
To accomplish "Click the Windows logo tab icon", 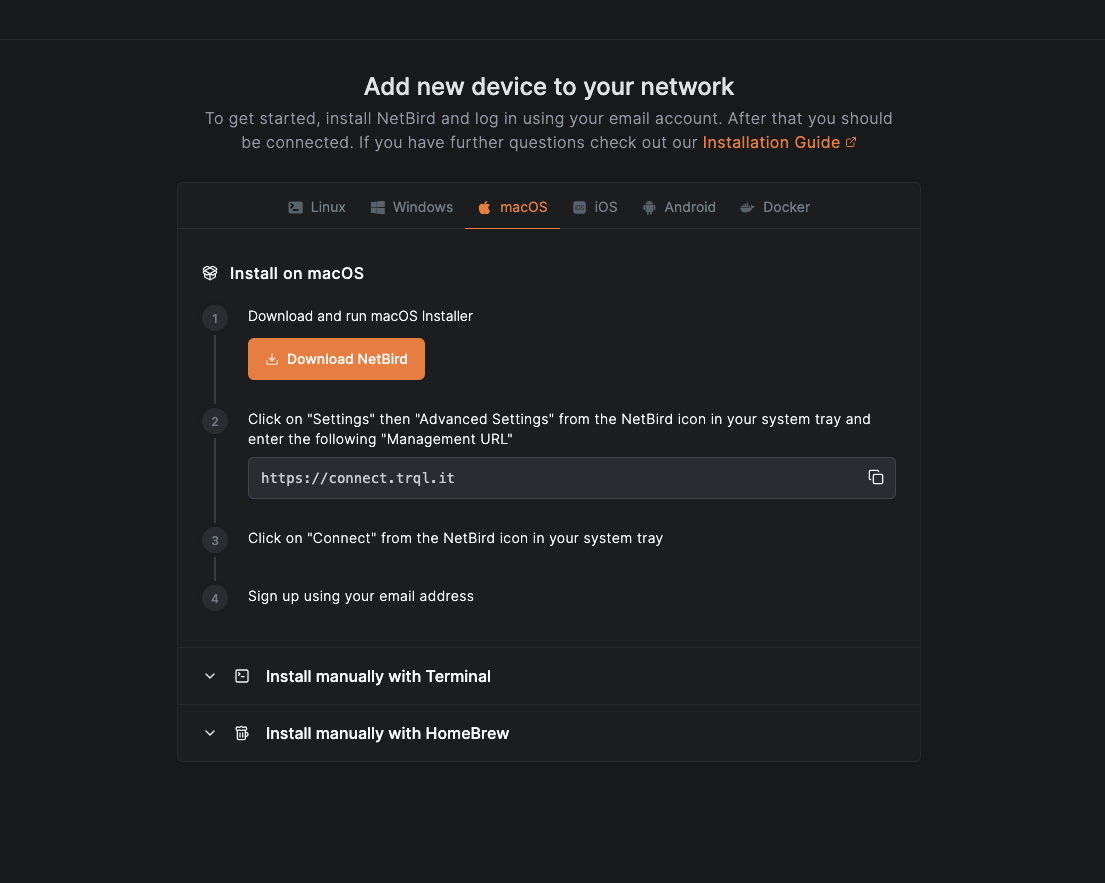I will click(378, 208).
